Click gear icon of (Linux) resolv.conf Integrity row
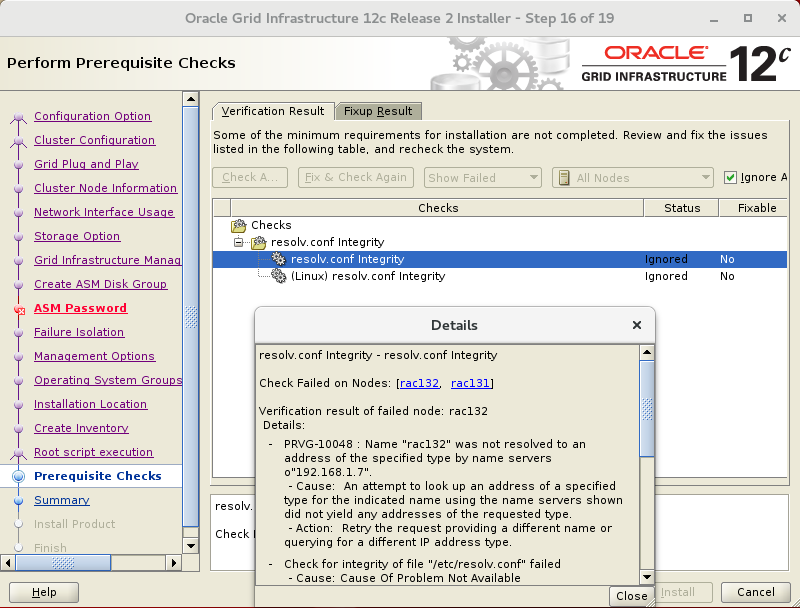This screenshot has height=608, width=800. tap(278, 276)
